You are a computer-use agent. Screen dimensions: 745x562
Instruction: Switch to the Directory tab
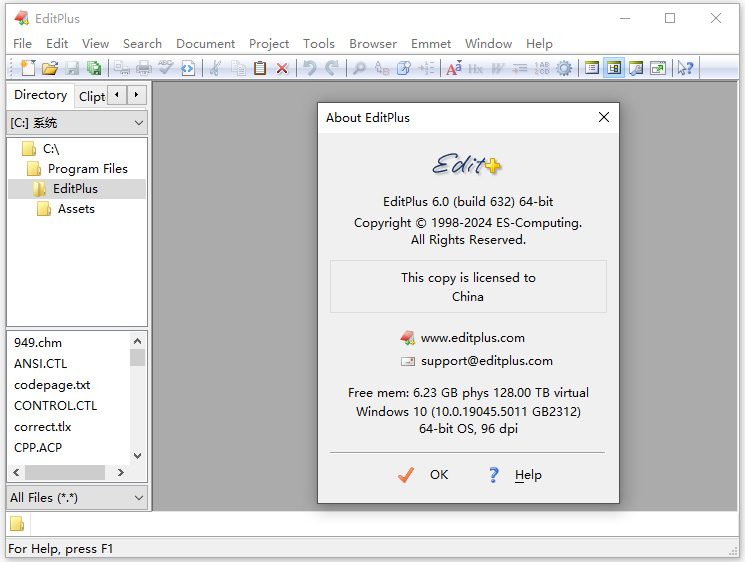pyautogui.click(x=40, y=95)
